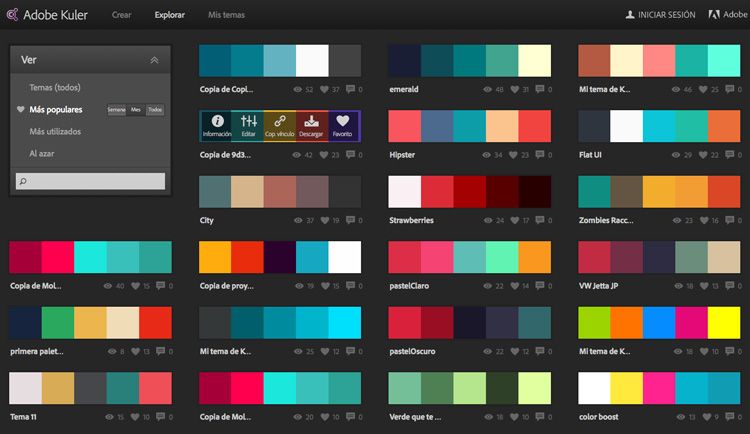Image resolution: width=750 pixels, height=434 pixels.
Task: Click the heart icon under pastelOscuro
Action: point(515,351)
